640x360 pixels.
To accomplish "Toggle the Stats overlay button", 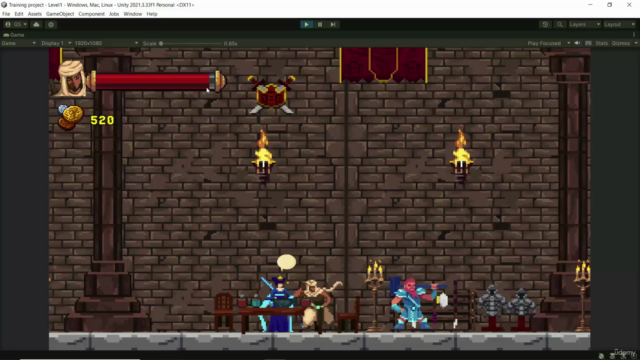I will point(602,43).
